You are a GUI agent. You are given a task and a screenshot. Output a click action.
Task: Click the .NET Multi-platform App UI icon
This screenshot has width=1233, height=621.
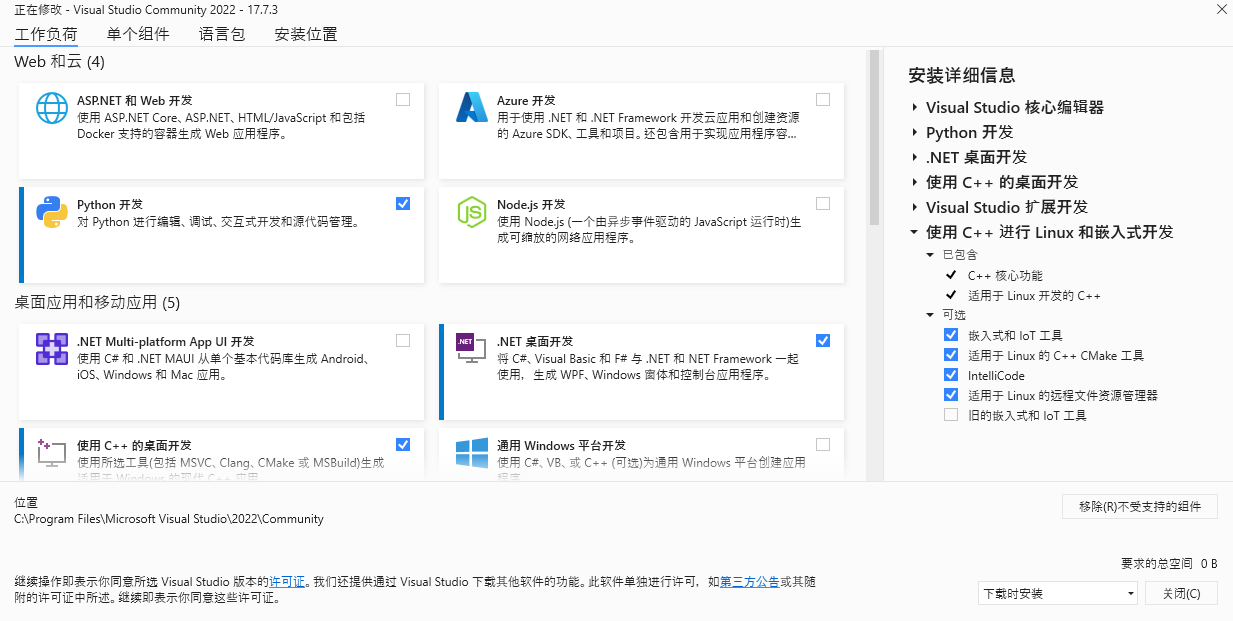(52, 348)
